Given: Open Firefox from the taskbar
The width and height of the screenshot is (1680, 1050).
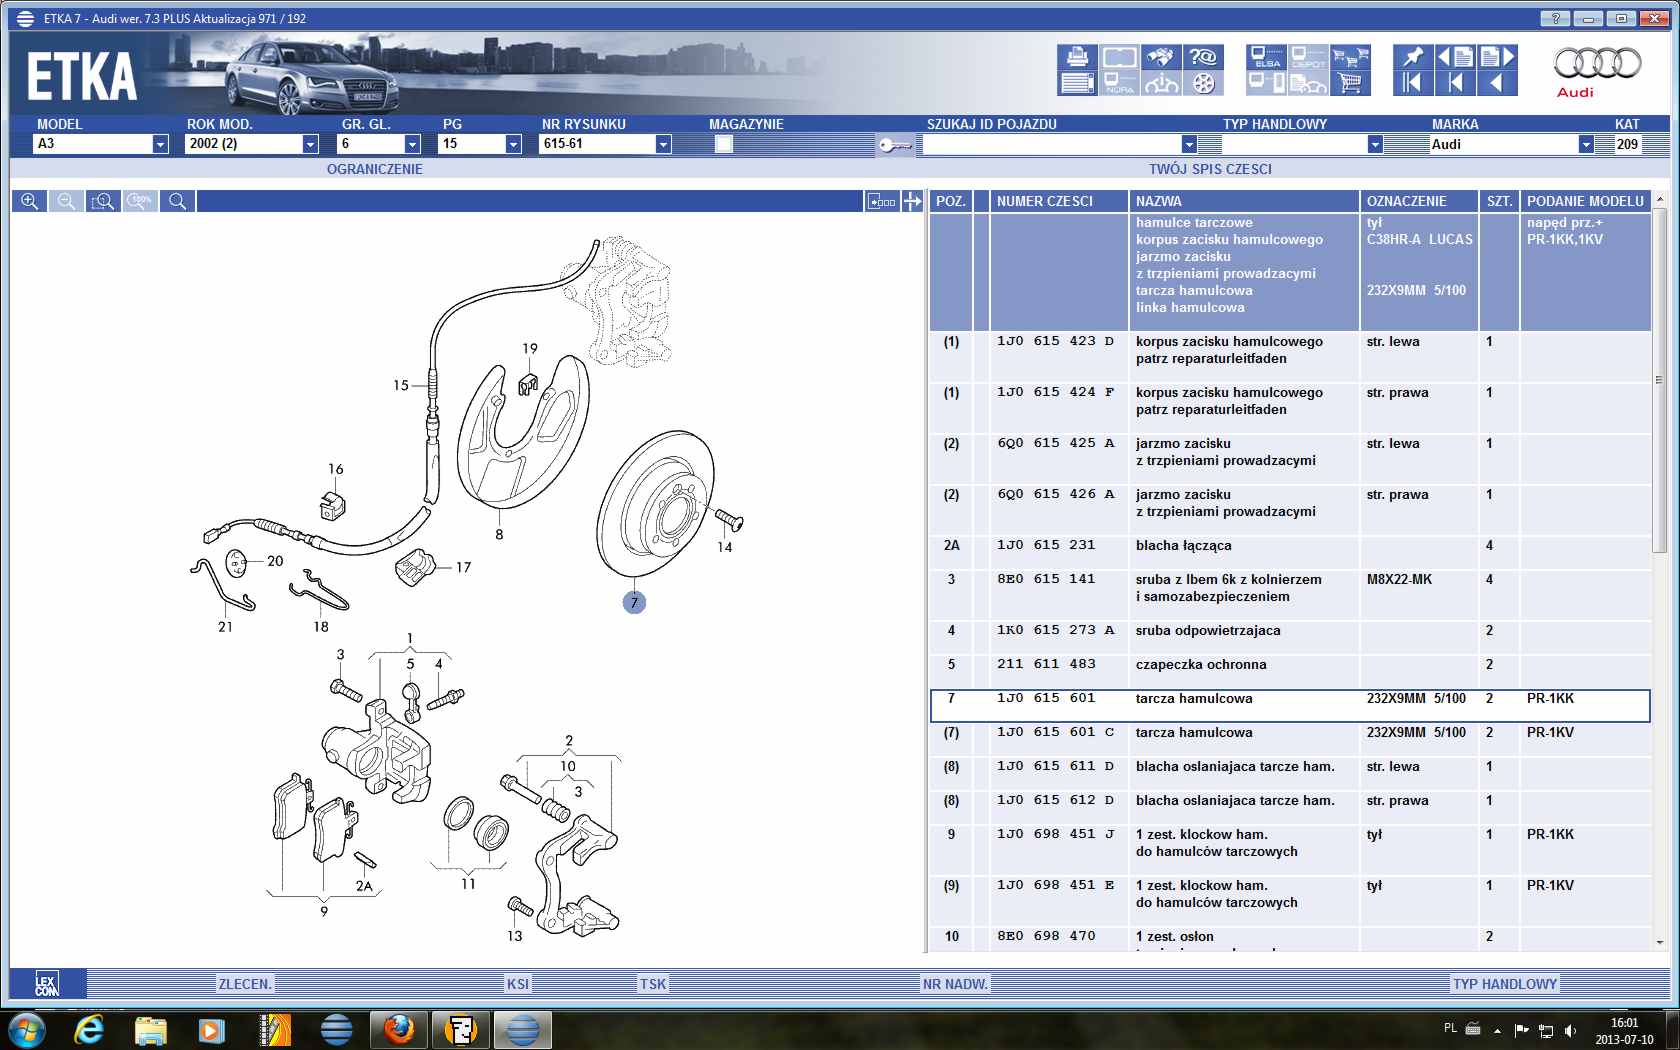Looking at the screenshot, I should [x=399, y=1029].
